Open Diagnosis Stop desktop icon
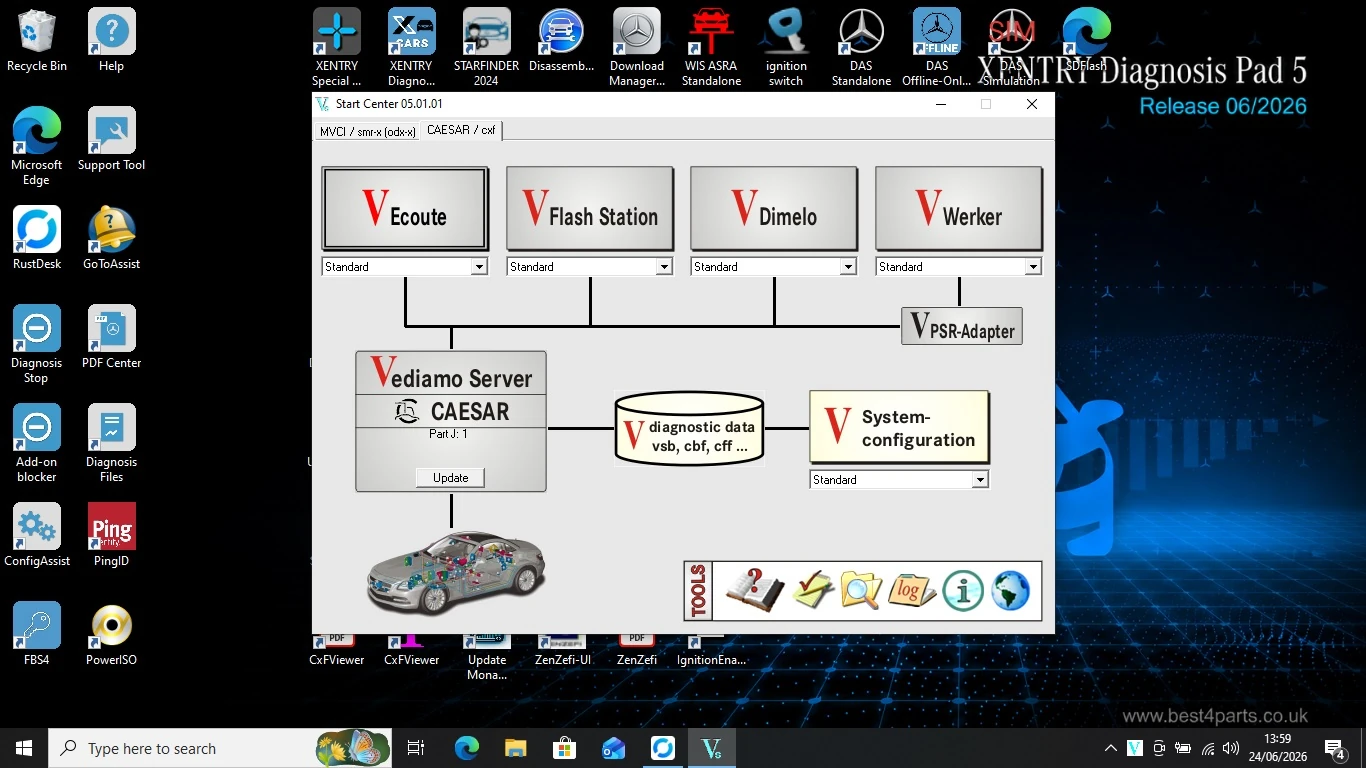Screen dimensions: 1366x768 click(37, 345)
